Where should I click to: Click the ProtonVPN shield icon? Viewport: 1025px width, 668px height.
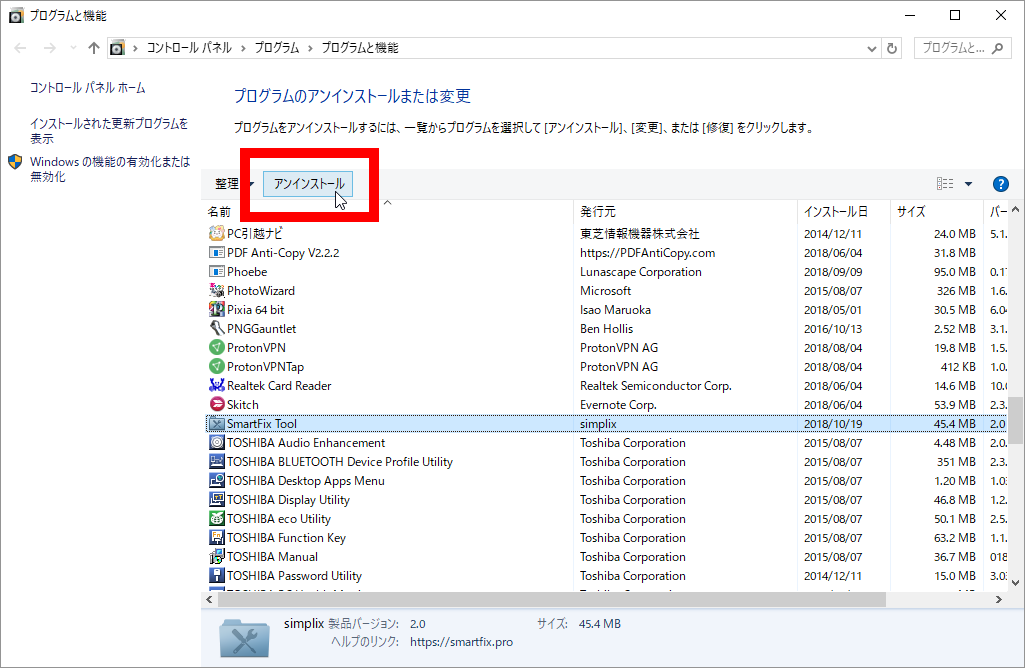click(216, 347)
